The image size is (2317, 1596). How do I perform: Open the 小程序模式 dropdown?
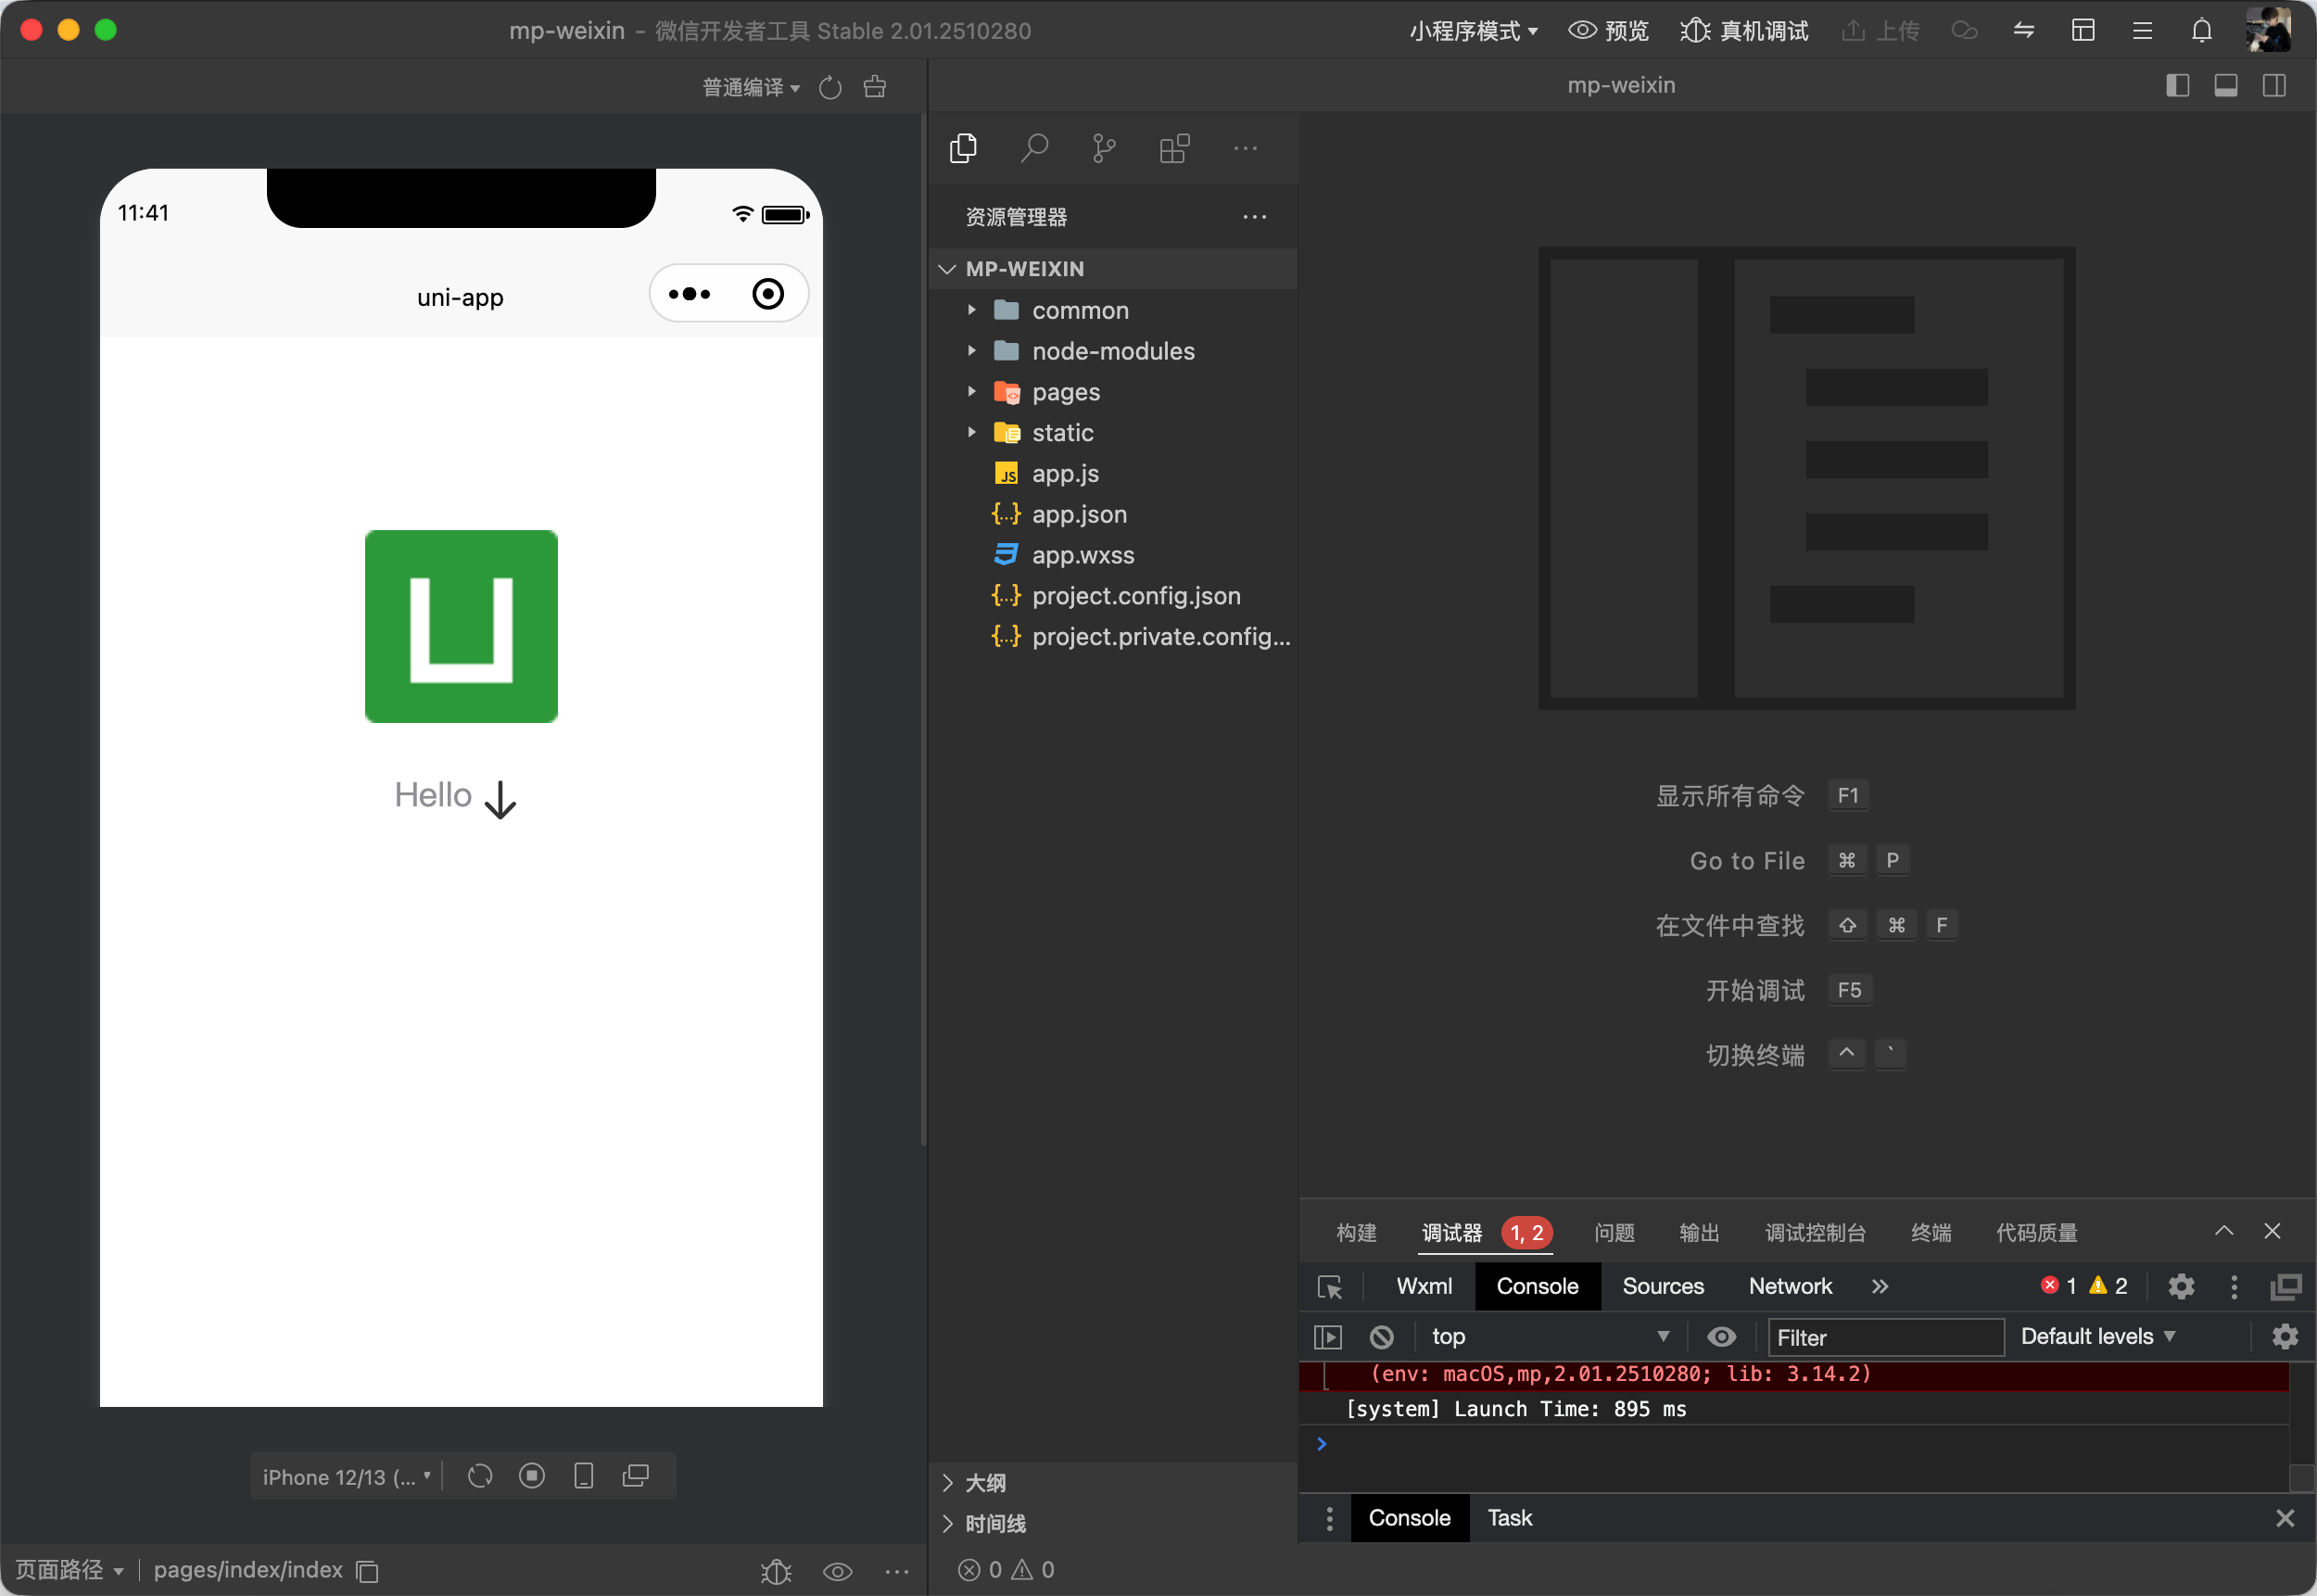point(1473,31)
